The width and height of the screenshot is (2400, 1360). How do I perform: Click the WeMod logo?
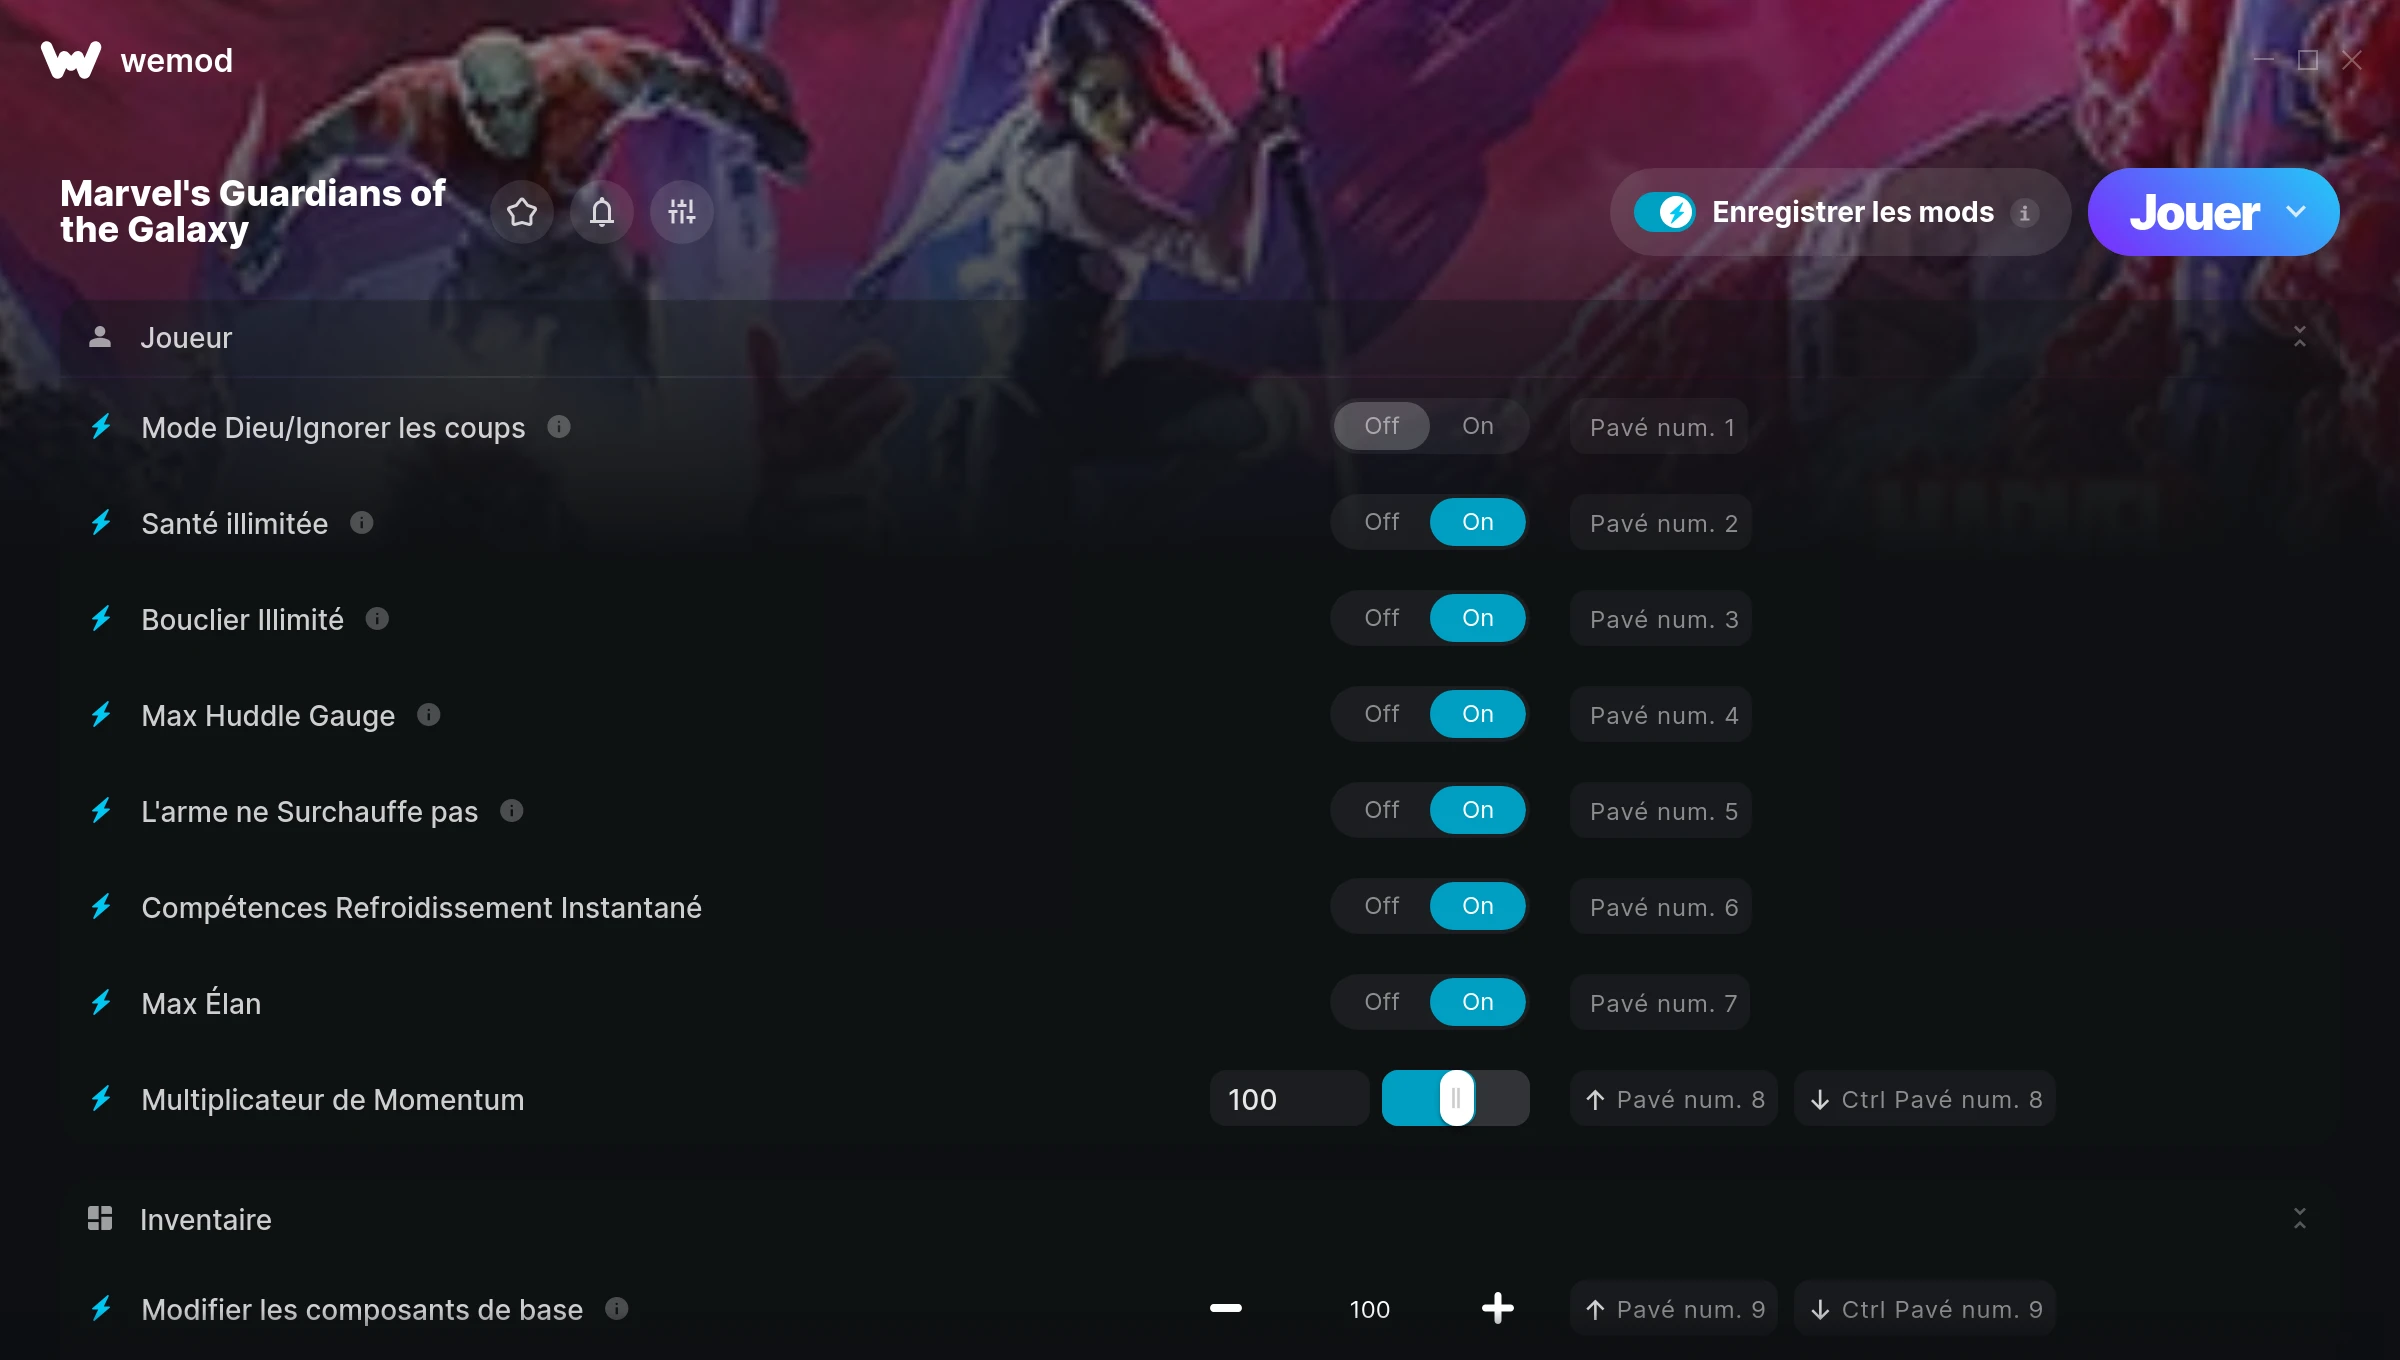71,60
